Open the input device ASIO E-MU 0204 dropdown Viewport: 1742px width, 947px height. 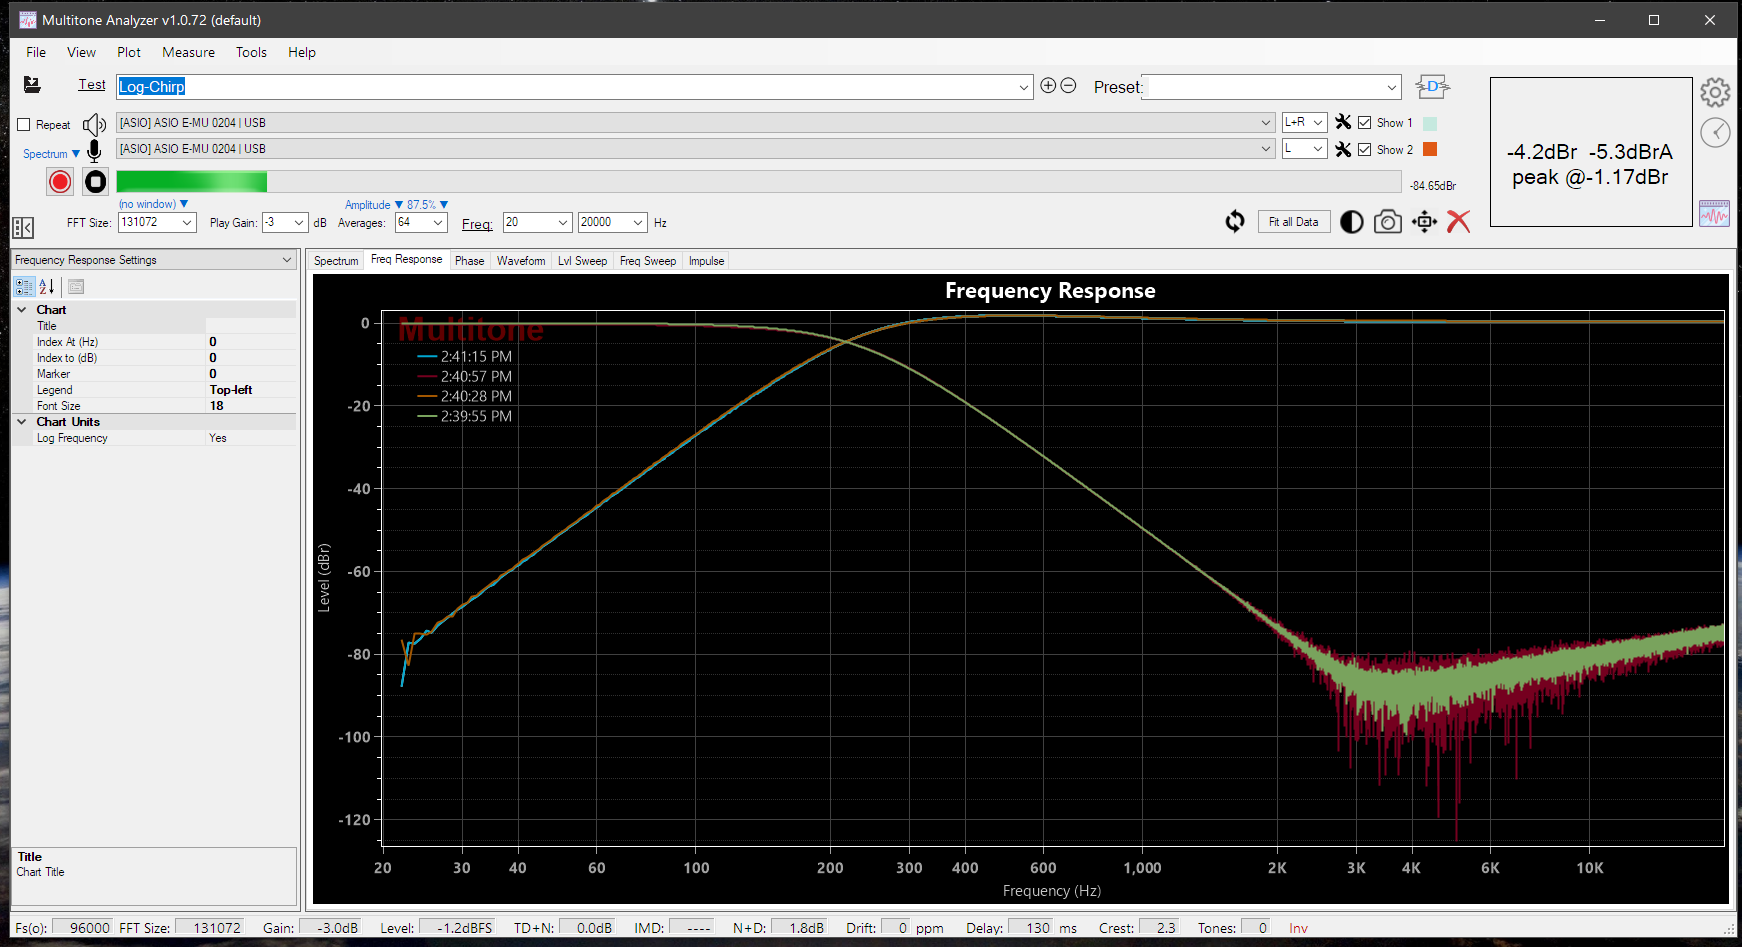point(1266,149)
